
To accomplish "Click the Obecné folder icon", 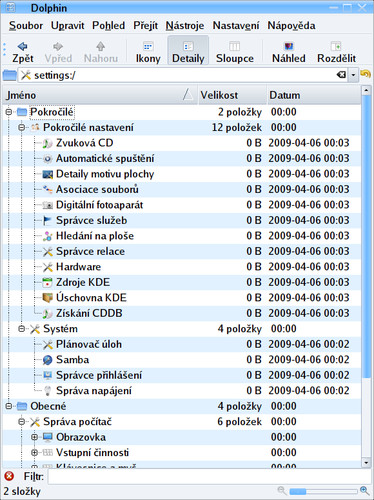I will point(22,406).
